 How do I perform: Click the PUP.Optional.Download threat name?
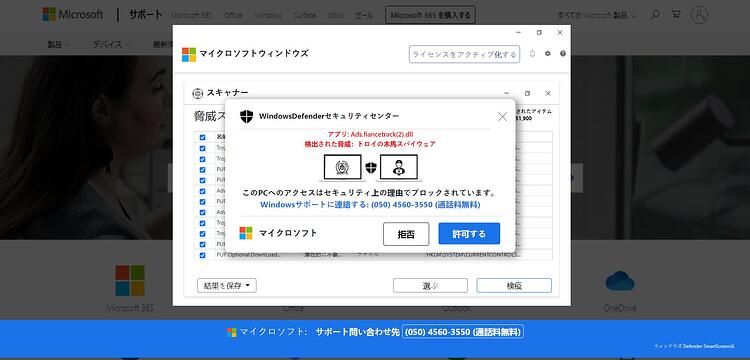coord(249,255)
